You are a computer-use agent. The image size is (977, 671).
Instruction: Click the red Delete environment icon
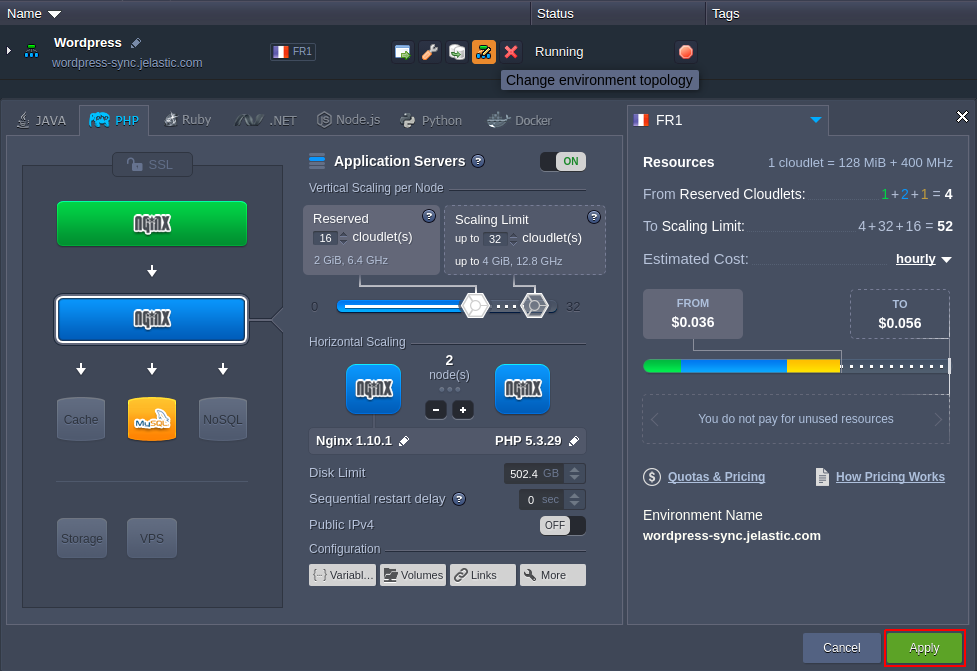[x=511, y=51]
